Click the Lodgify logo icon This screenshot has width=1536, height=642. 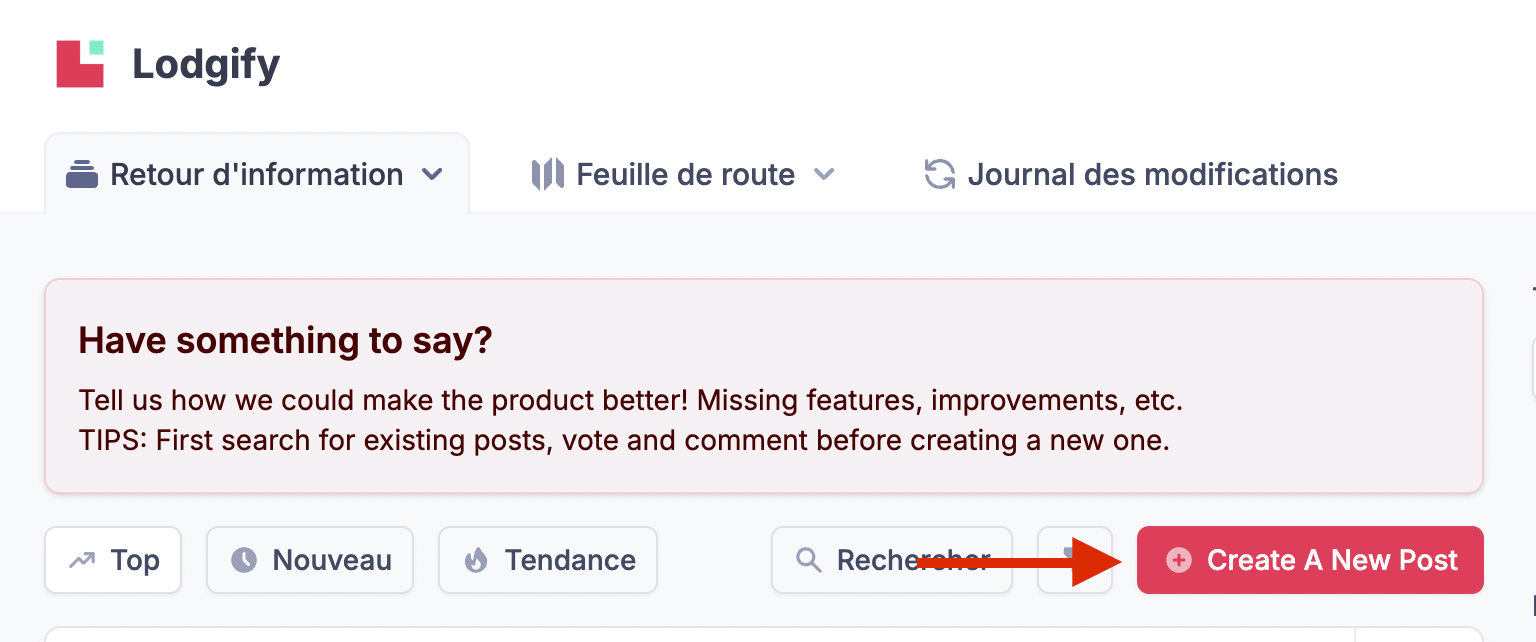pyautogui.click(x=80, y=64)
